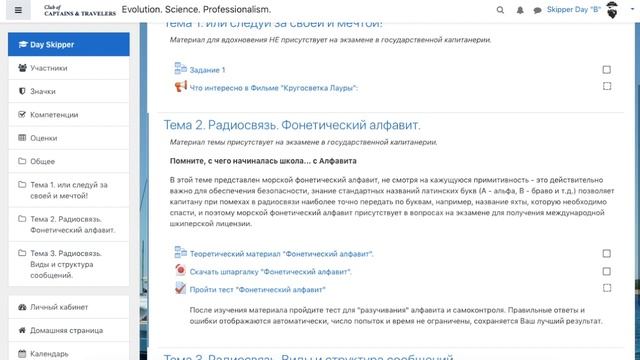Open the notifications bell icon
Screen dimensions: 640x360
520,10
